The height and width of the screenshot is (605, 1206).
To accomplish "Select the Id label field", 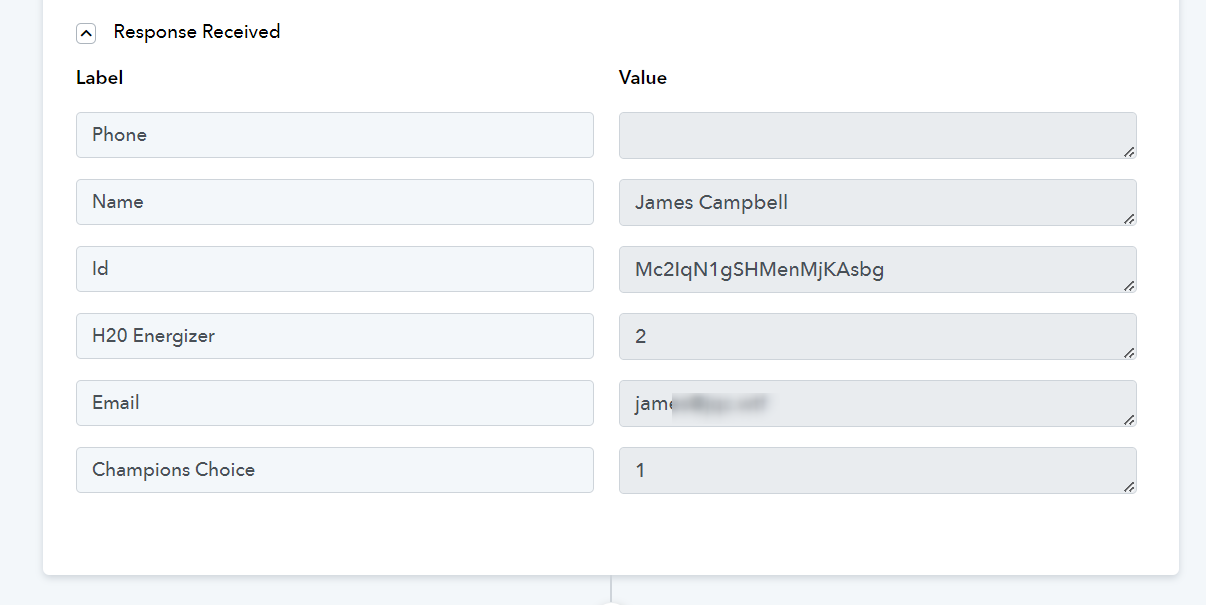I will (x=335, y=269).
